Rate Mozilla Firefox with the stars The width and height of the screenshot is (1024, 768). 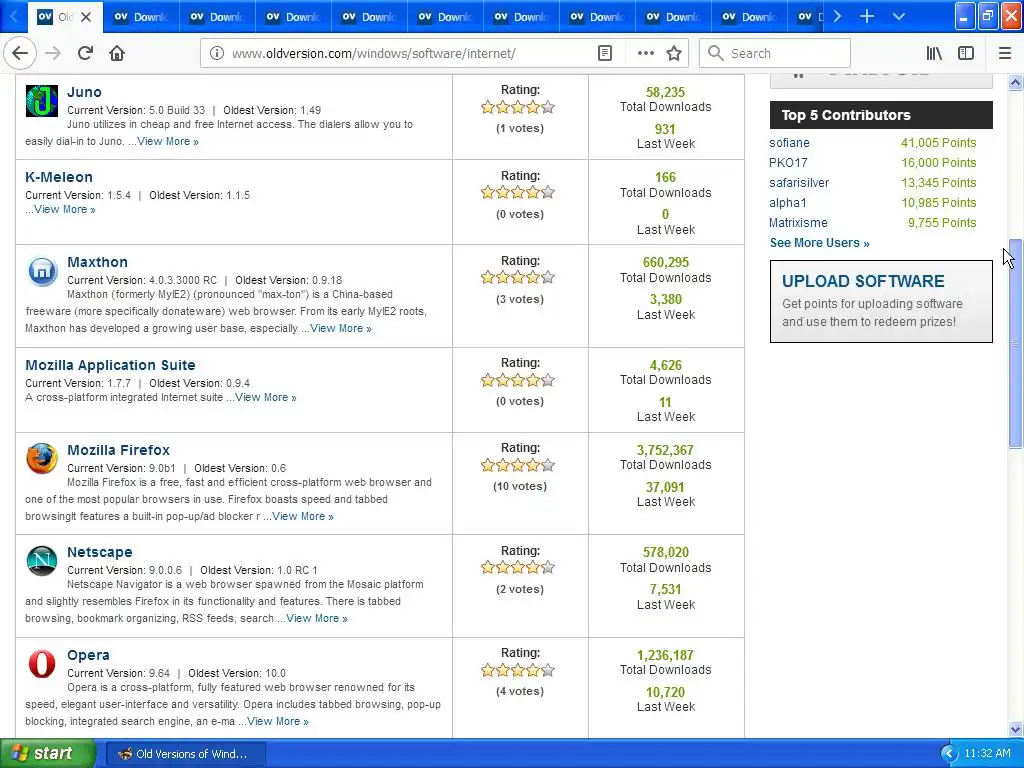point(518,465)
